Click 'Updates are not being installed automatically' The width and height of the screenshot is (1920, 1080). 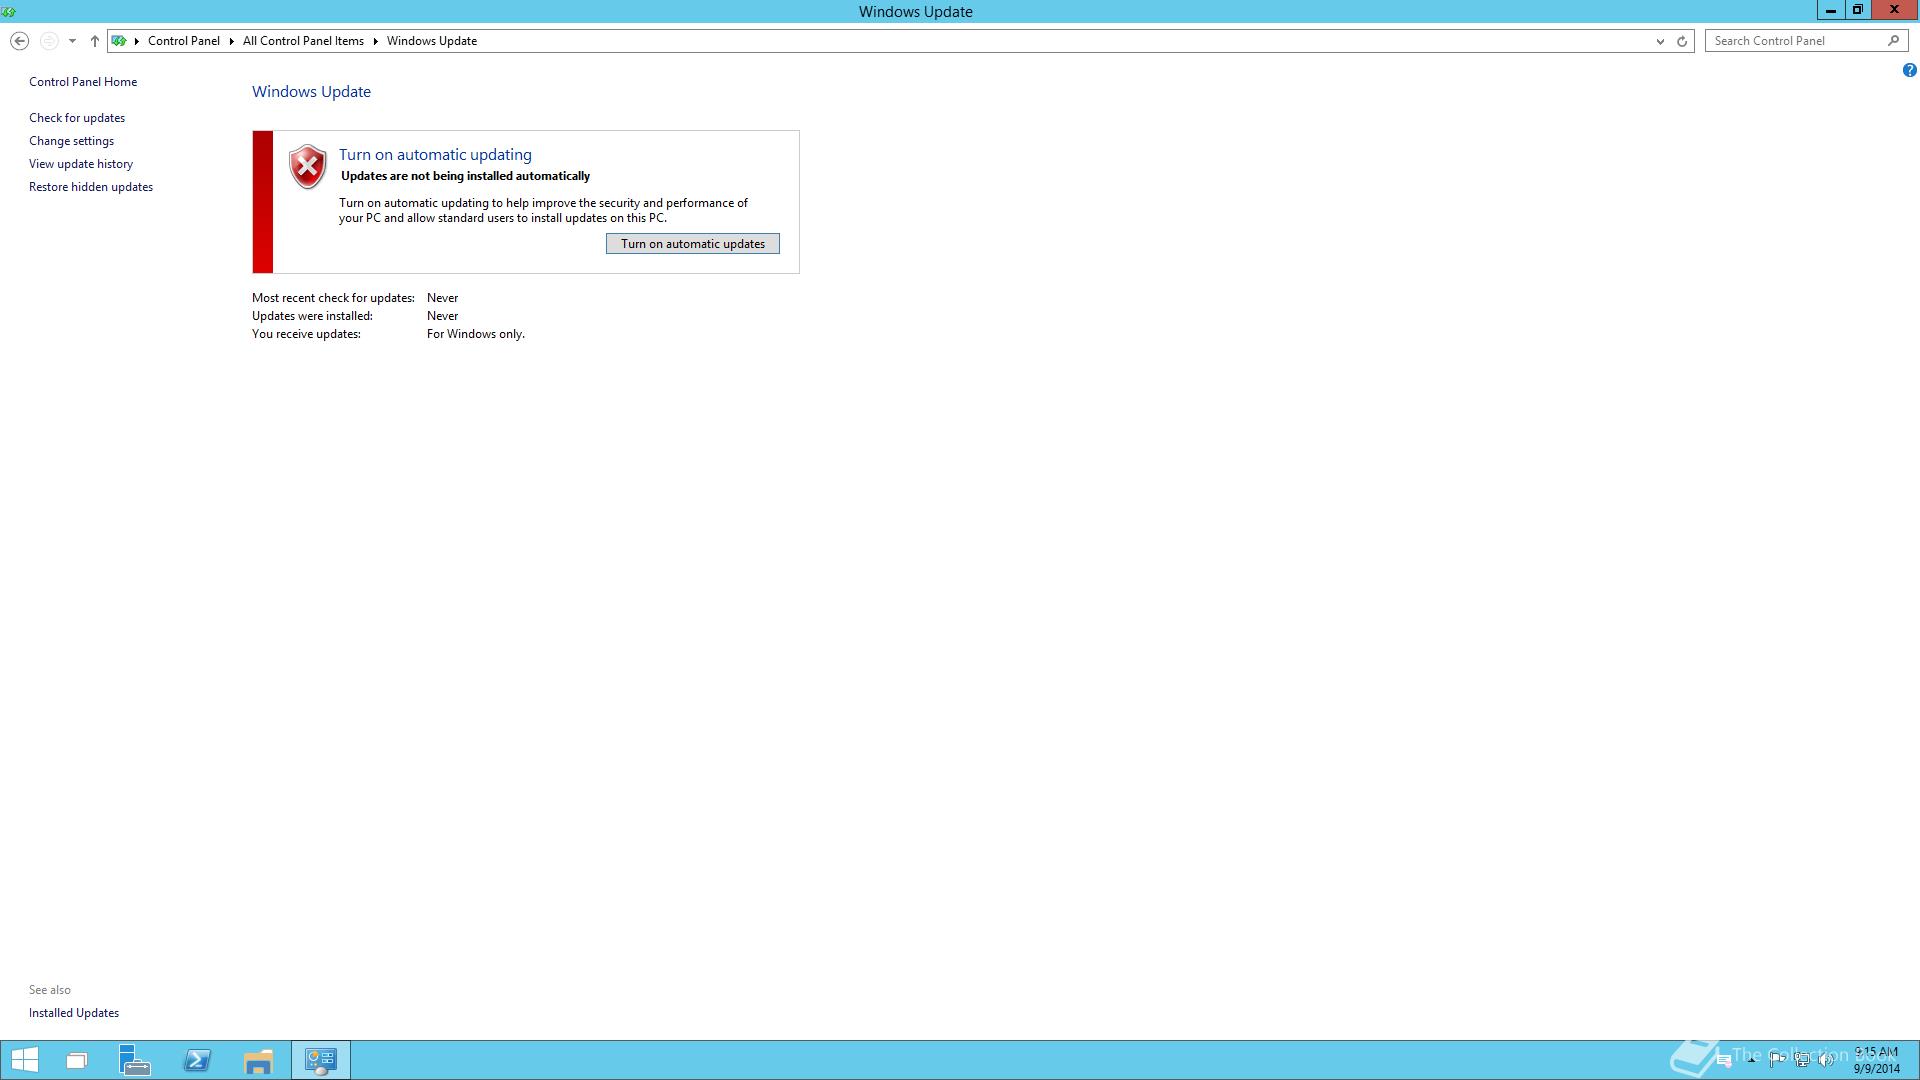(465, 176)
